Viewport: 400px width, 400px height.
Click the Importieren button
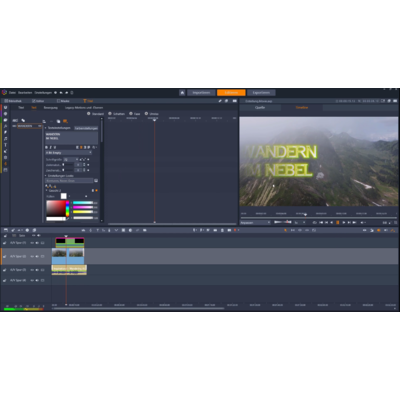(201, 93)
